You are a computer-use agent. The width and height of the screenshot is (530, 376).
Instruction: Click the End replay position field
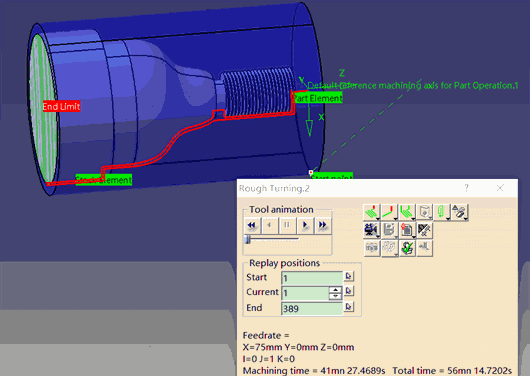point(312,308)
